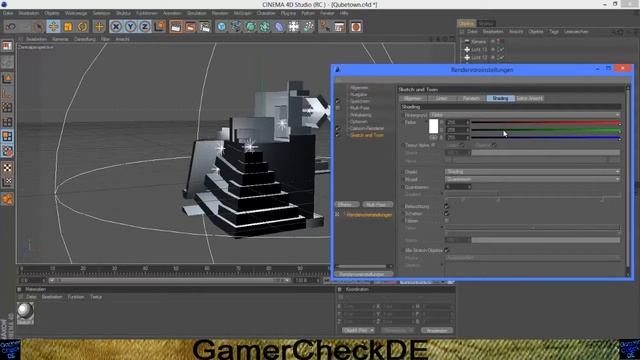Screen dimensions: 640x360
Task: Click the Undo arrow icon in toolbar
Action: 11,27
